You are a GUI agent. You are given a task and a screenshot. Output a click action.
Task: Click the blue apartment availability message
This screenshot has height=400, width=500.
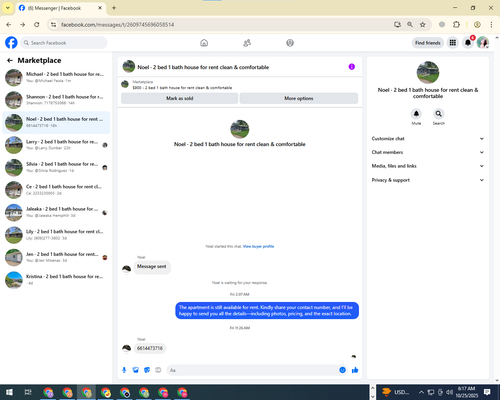coord(267,311)
